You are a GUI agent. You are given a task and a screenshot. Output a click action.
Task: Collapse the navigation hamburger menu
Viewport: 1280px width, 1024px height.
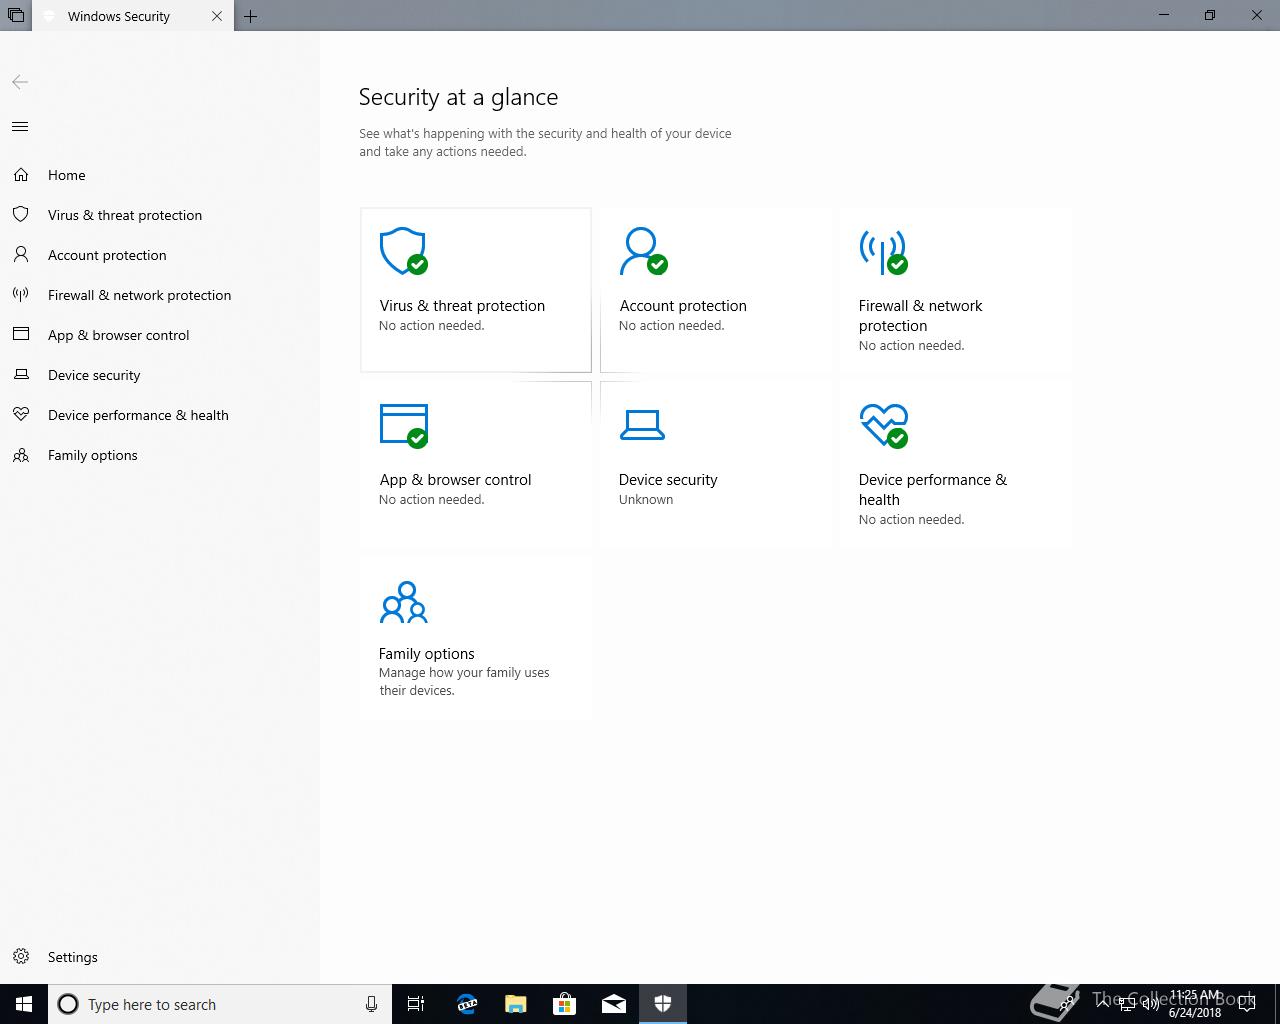point(20,127)
